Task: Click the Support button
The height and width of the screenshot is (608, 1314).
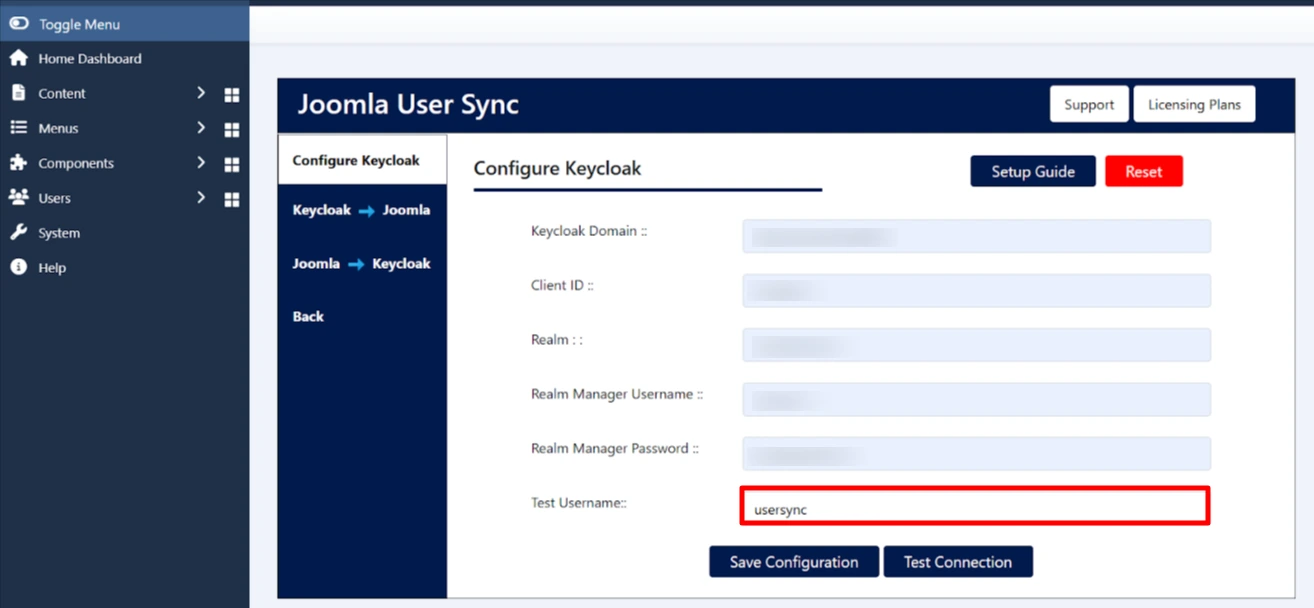Action: [1089, 104]
